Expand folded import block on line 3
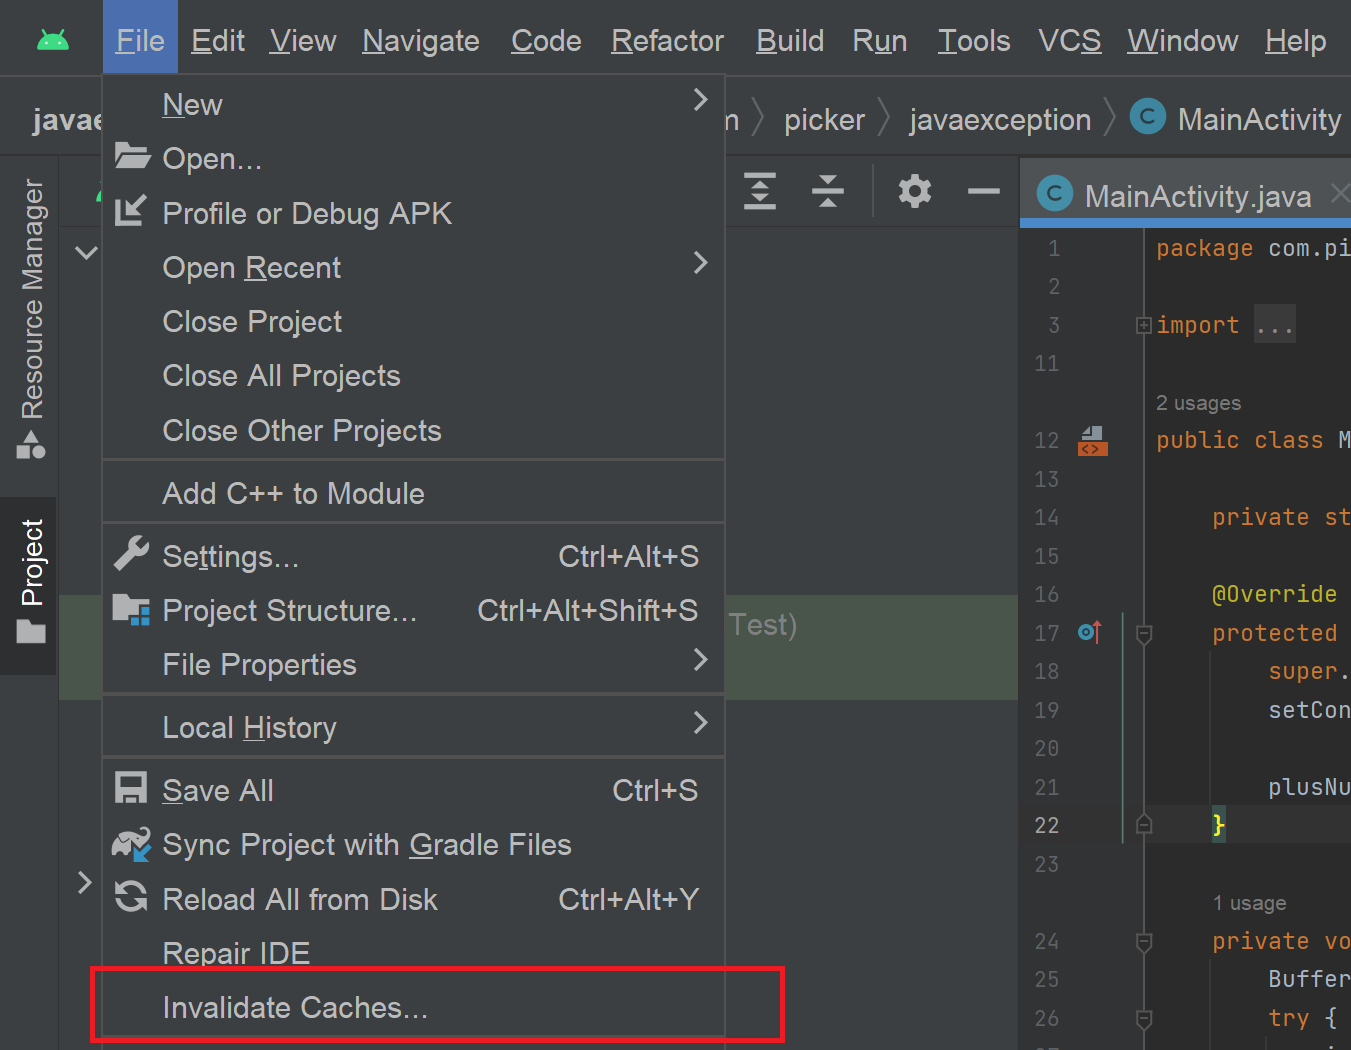 pyautogui.click(x=1144, y=325)
